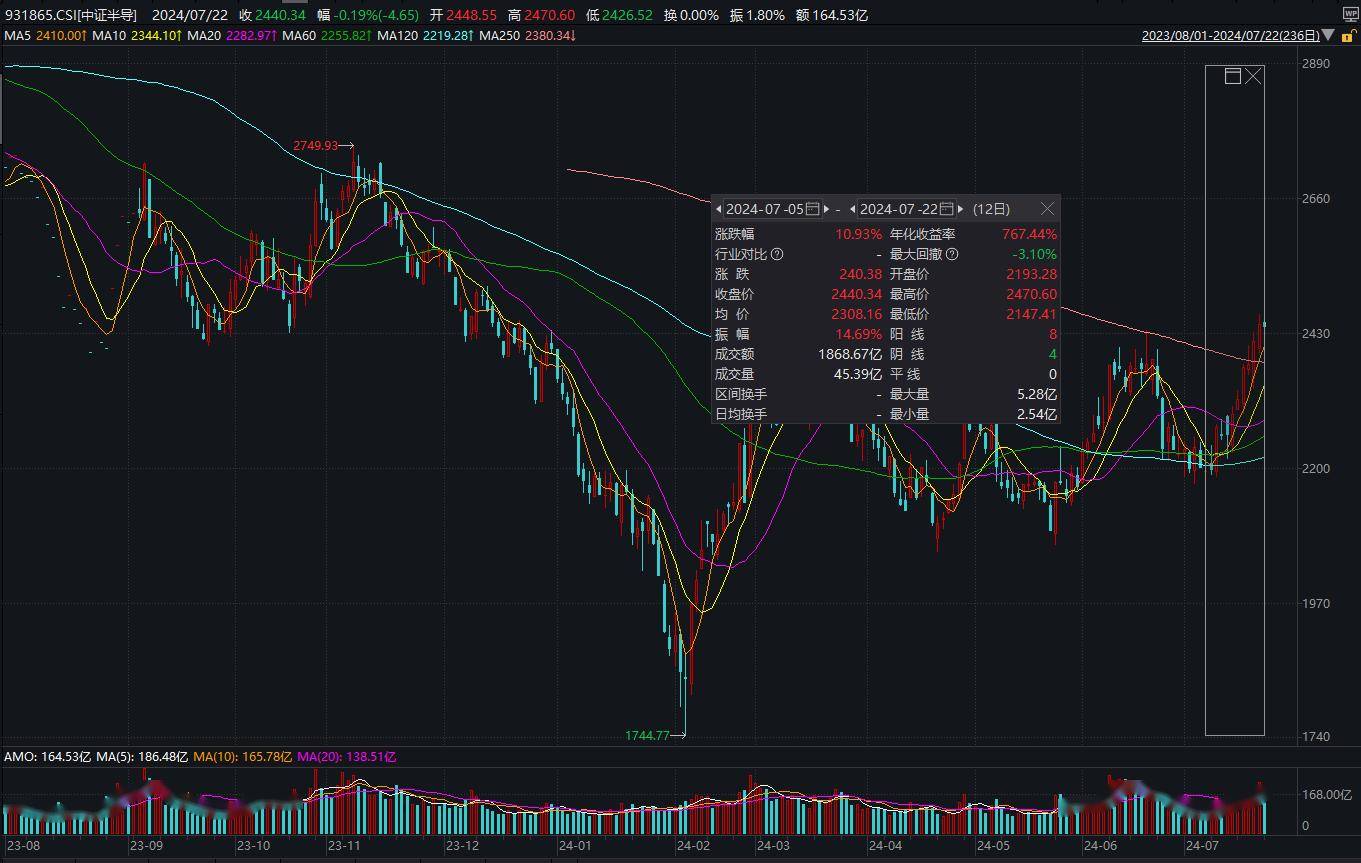Click the 23-11 date on time axis
The width and height of the screenshot is (1361, 863).
[344, 845]
